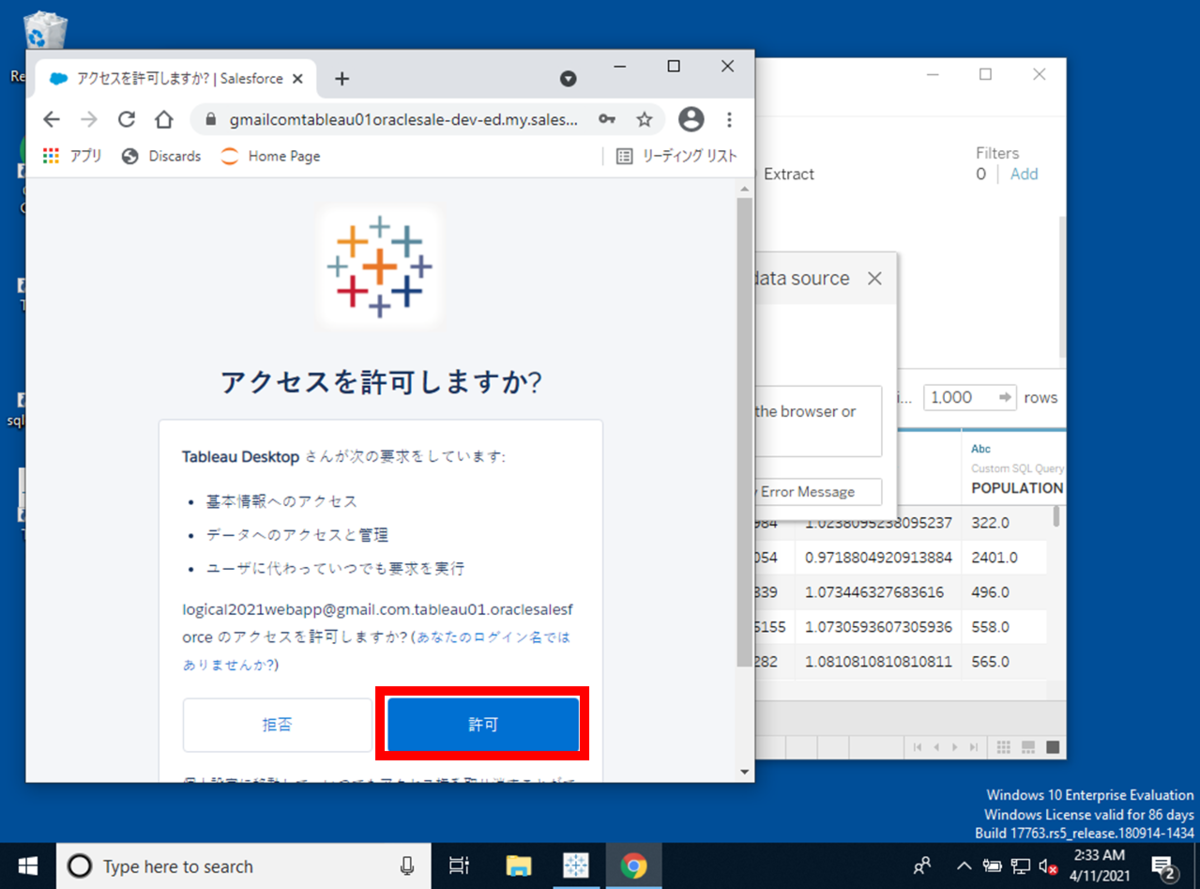Select cell 1.0810810810810811 in Tableau grid
Image resolution: width=1200 pixels, height=889 pixels.
(x=878, y=661)
